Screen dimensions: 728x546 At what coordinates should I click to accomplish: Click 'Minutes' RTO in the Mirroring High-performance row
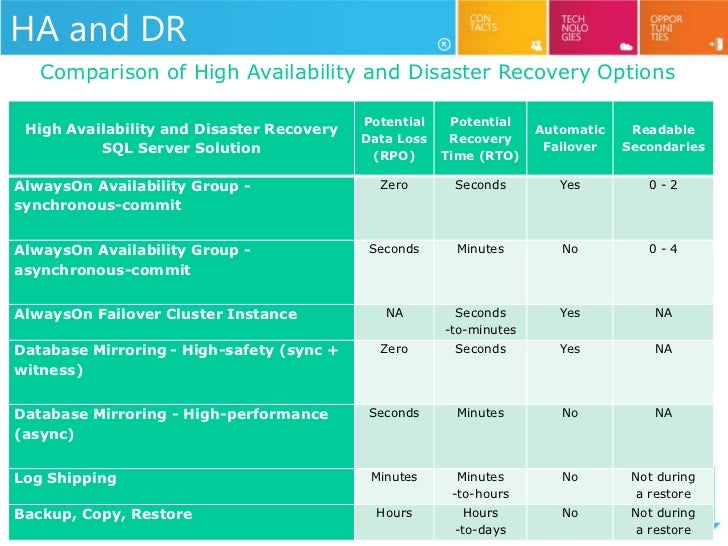480,413
